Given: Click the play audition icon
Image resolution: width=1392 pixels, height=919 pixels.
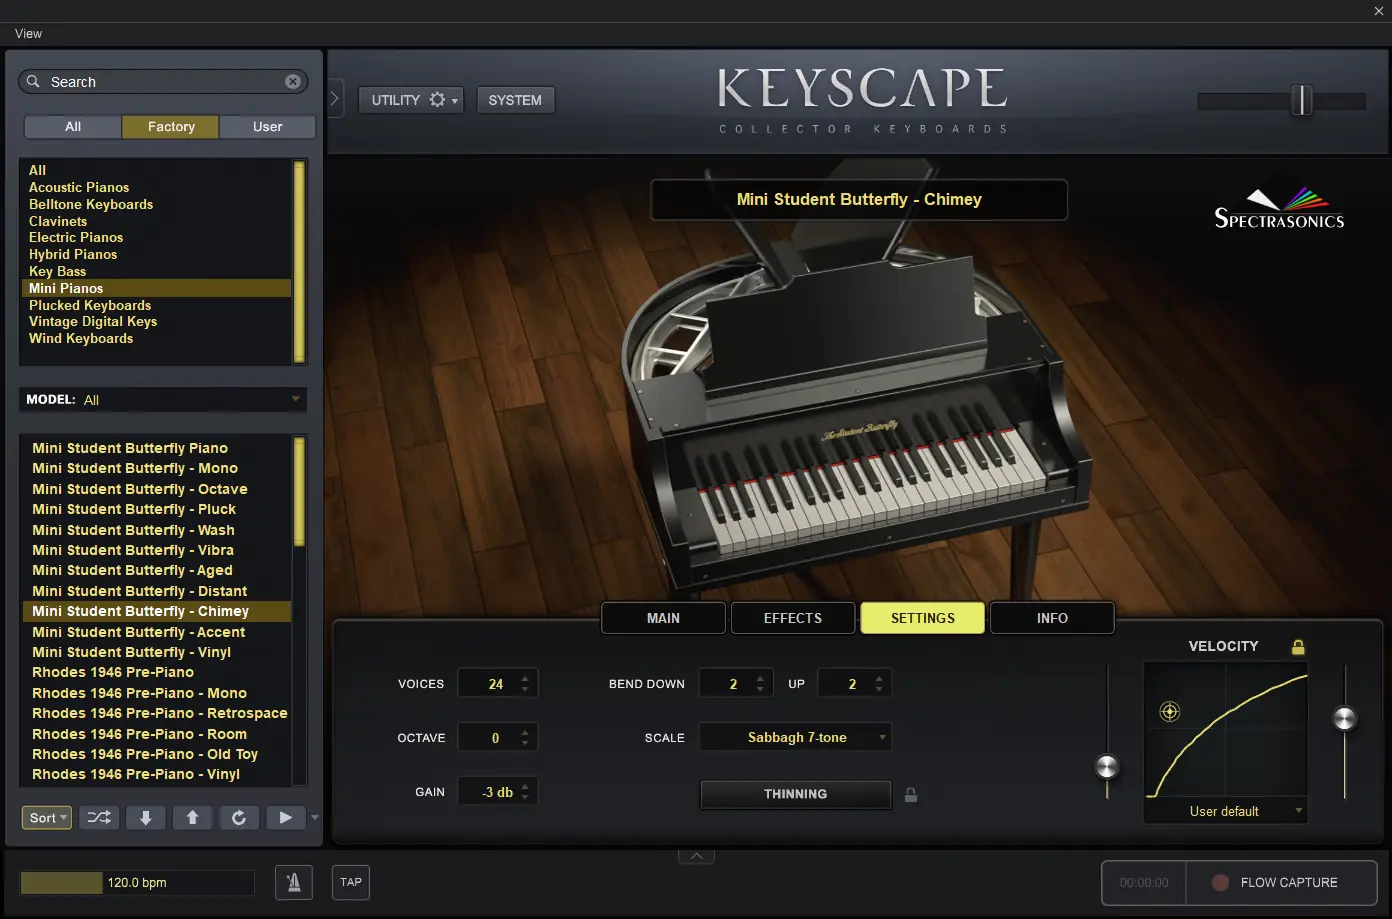Looking at the screenshot, I should click(285, 817).
